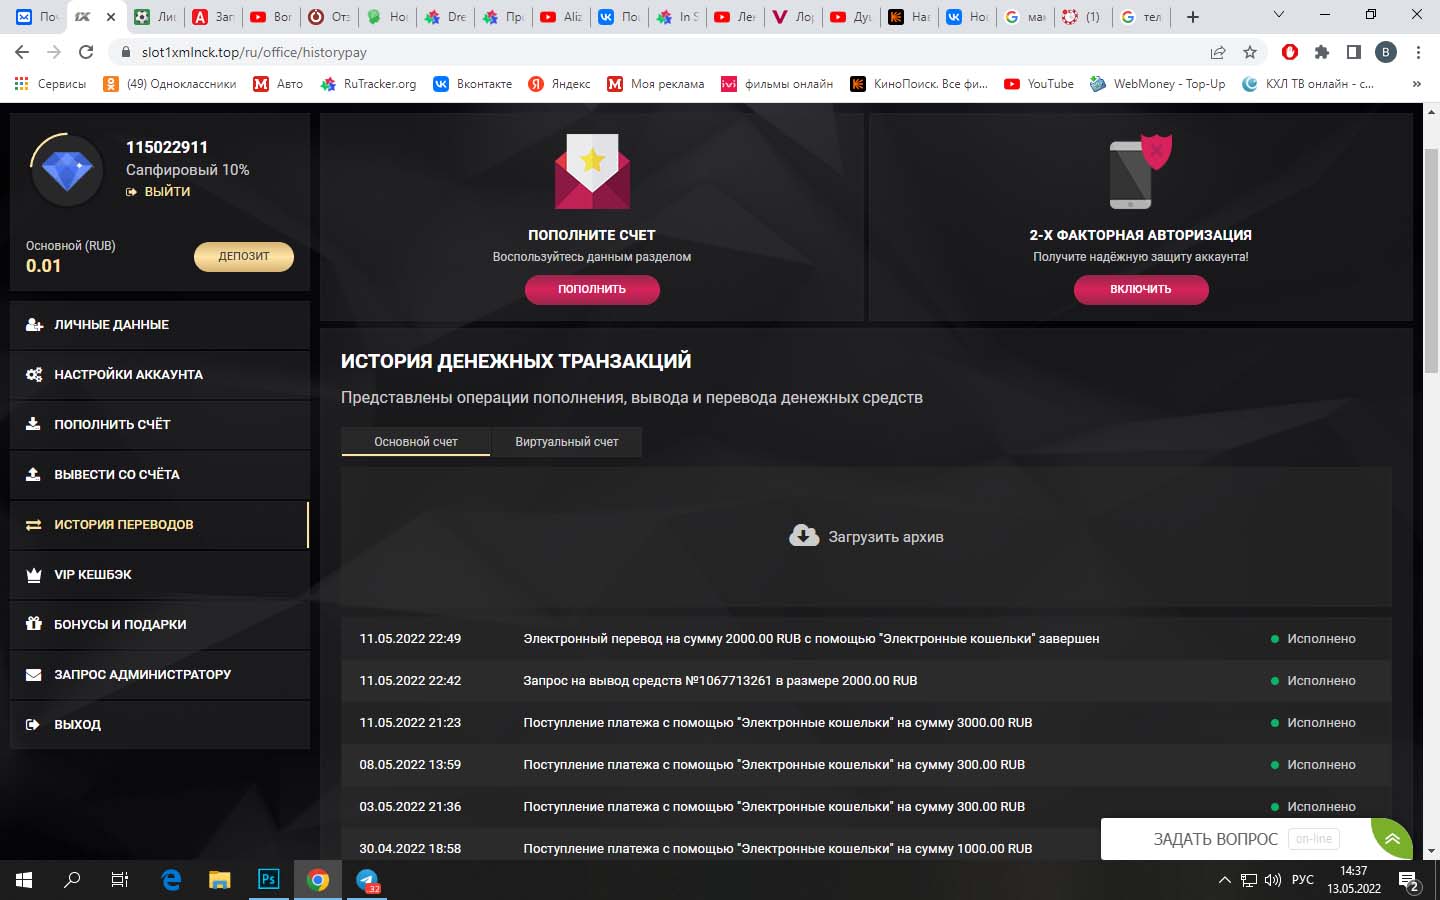Click the gold ДЕПОЗИТ button
The width and height of the screenshot is (1440, 900).
tap(244, 256)
